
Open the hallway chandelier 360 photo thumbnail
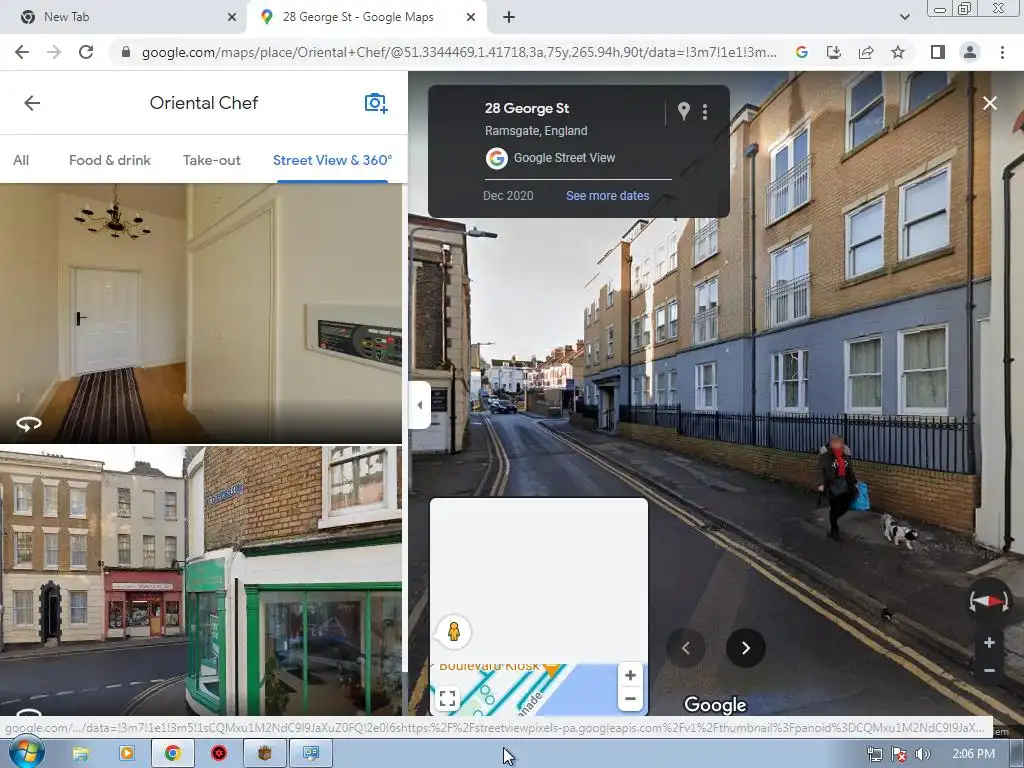tap(200, 313)
